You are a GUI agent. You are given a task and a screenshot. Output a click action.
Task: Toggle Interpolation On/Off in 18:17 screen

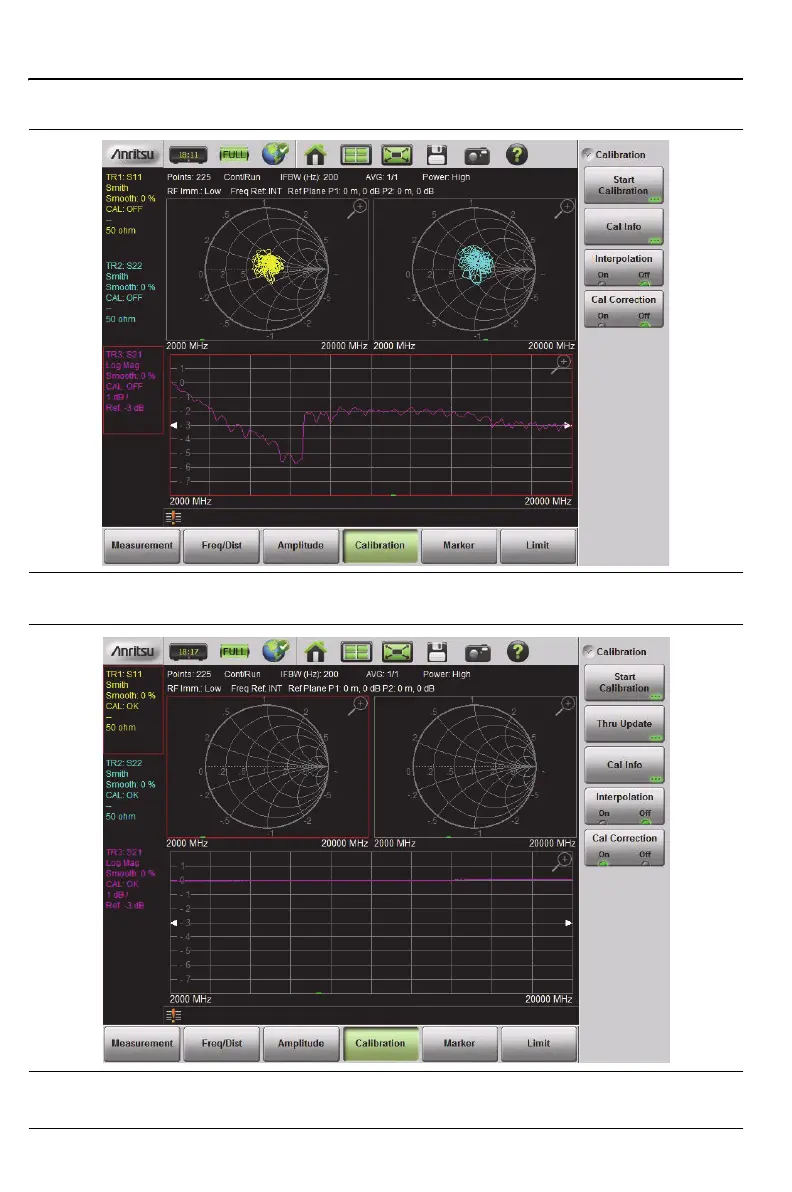(625, 806)
